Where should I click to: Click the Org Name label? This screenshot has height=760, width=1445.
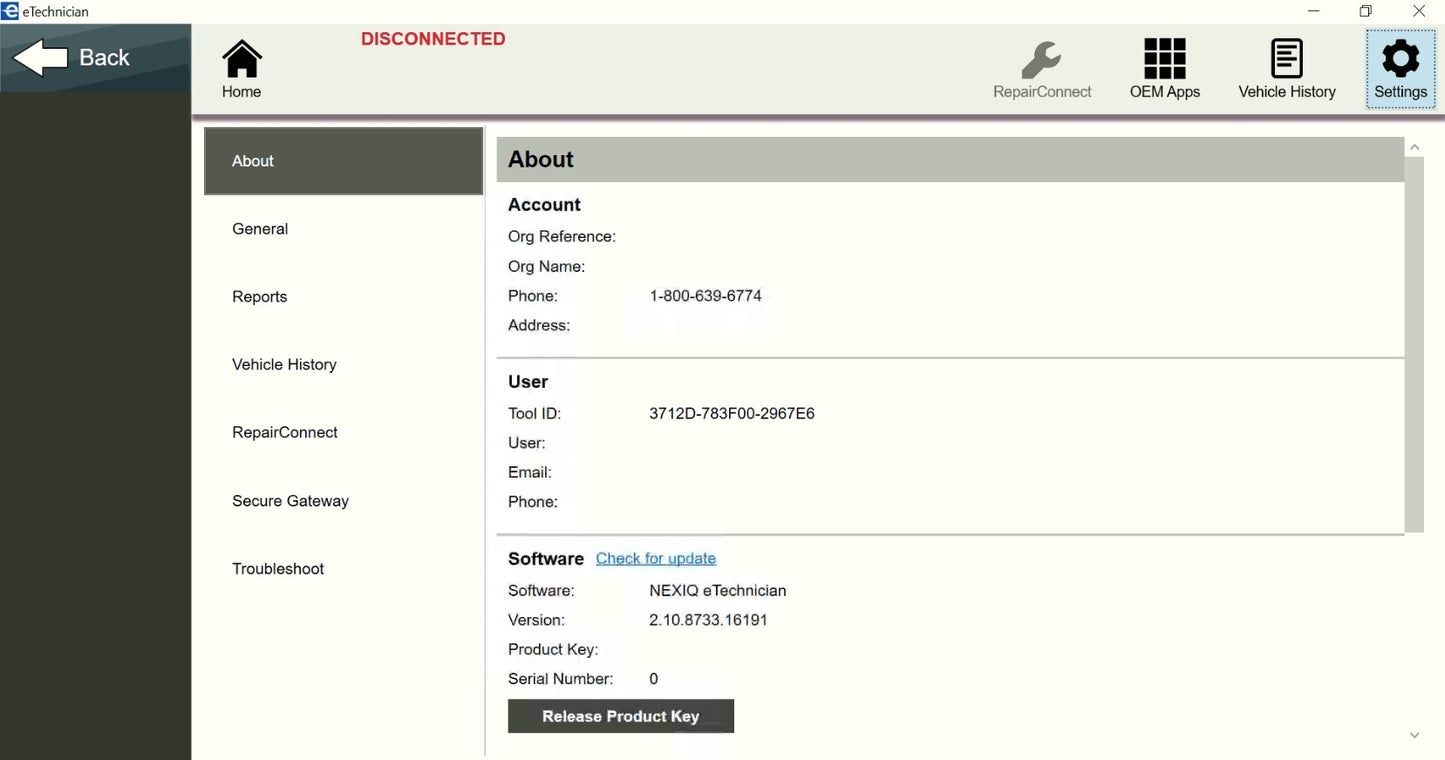(547, 267)
